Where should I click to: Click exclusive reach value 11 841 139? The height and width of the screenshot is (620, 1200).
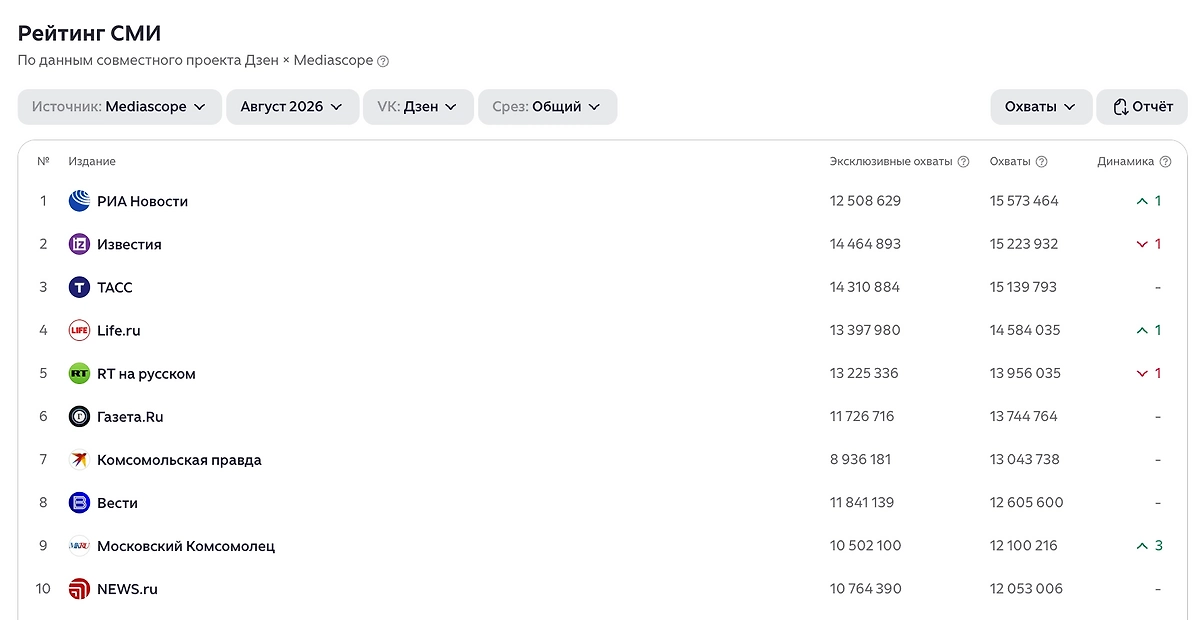coord(862,503)
